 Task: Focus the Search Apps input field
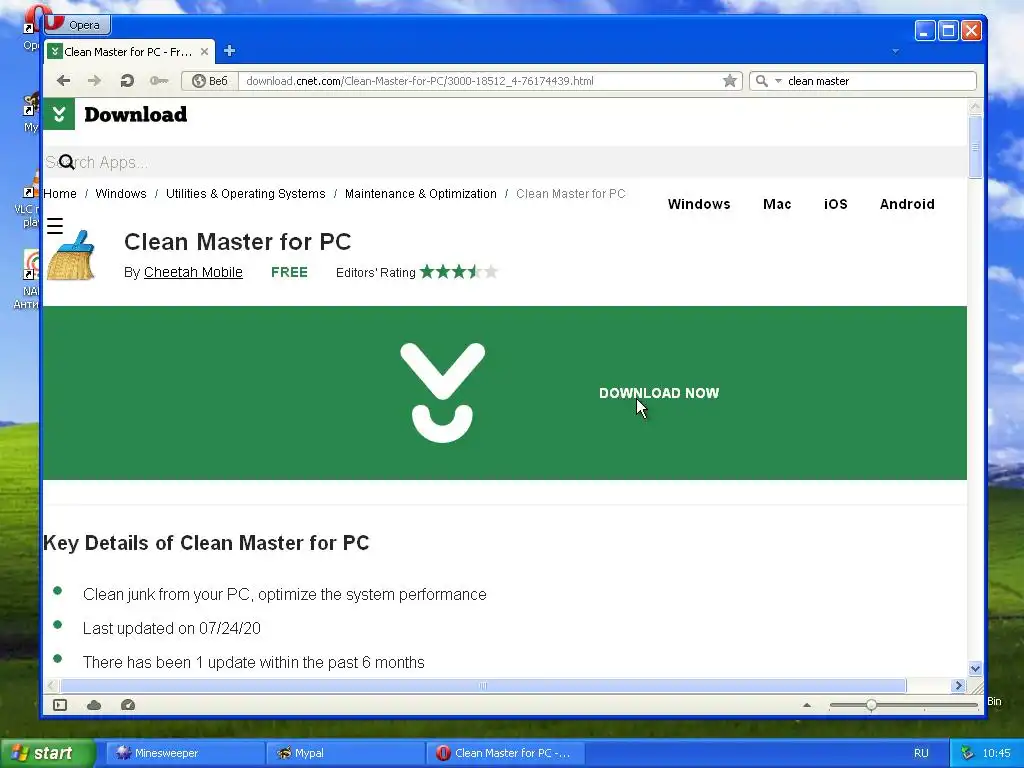tap(505, 162)
